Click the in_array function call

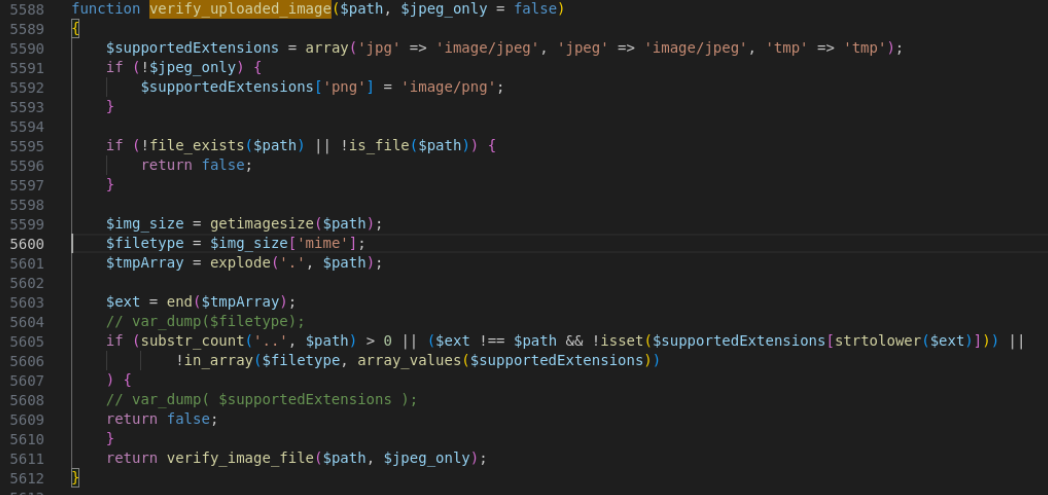pyautogui.click(x=219, y=361)
